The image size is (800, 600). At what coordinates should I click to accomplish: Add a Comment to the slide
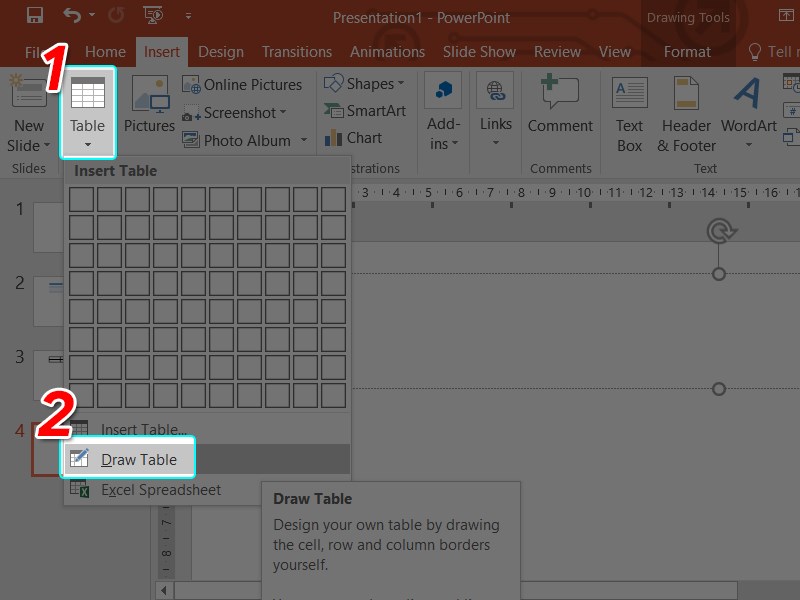click(560, 111)
